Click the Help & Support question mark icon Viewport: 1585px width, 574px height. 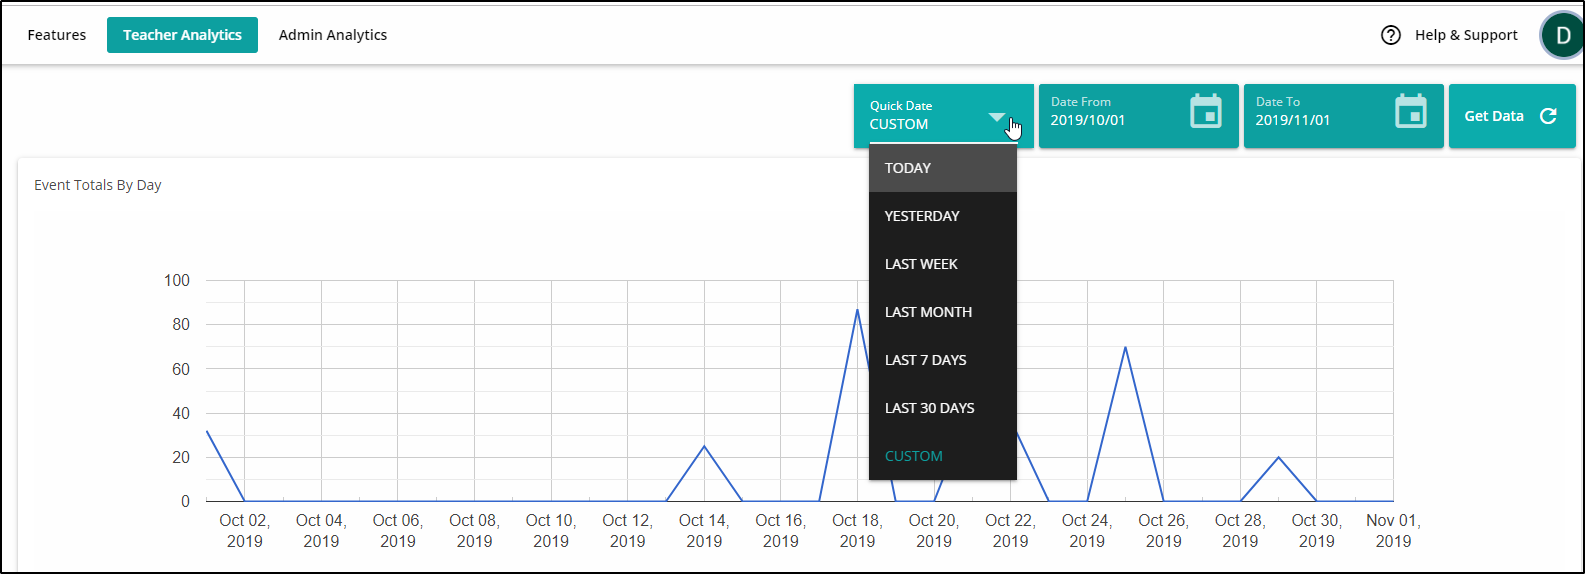click(x=1391, y=35)
